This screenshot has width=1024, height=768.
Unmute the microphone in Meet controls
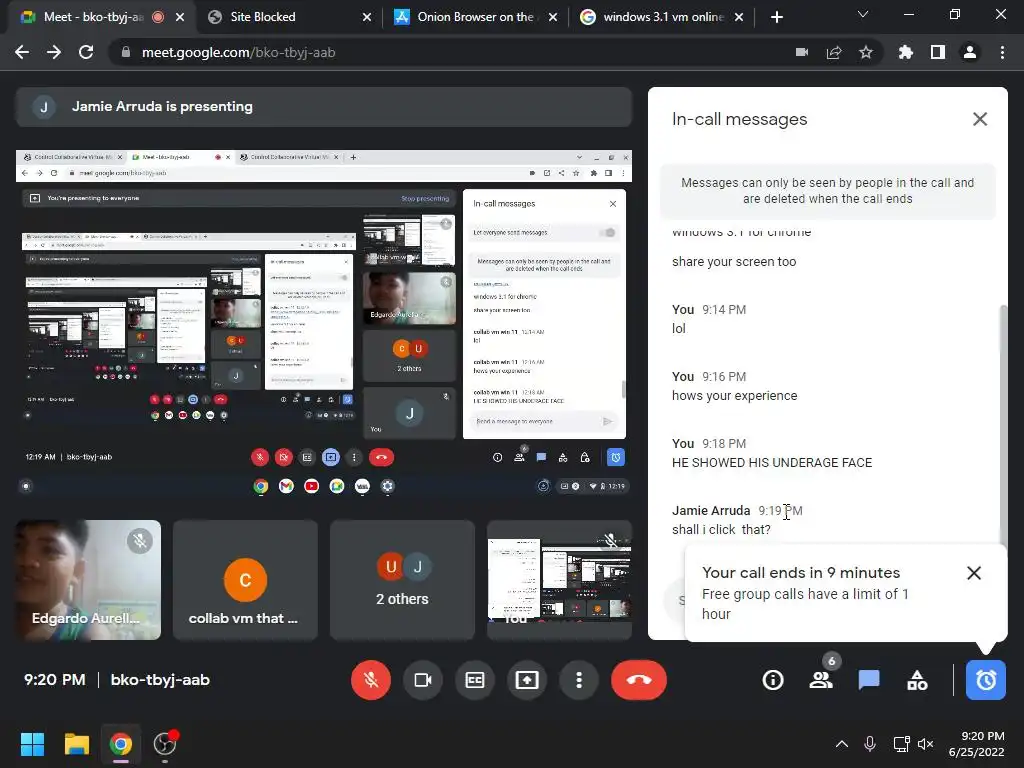[x=371, y=680]
